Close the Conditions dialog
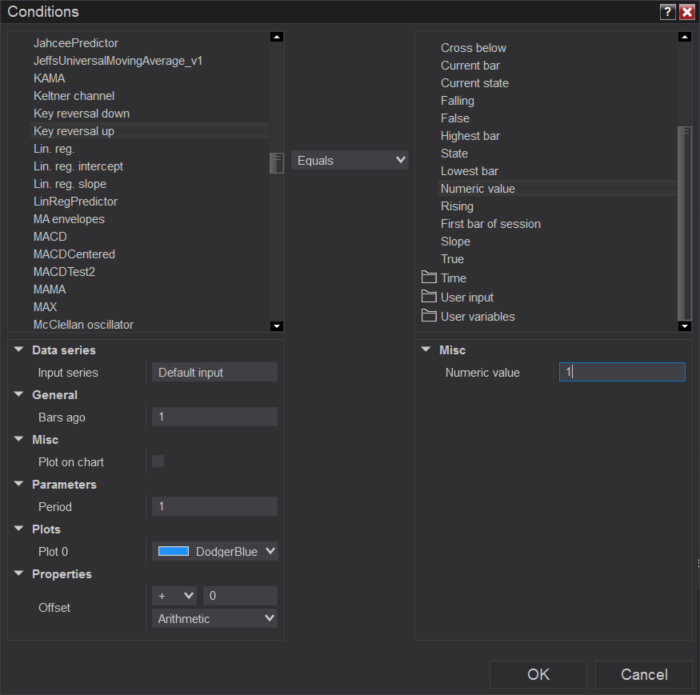This screenshot has height=695, width=700. tap(687, 12)
